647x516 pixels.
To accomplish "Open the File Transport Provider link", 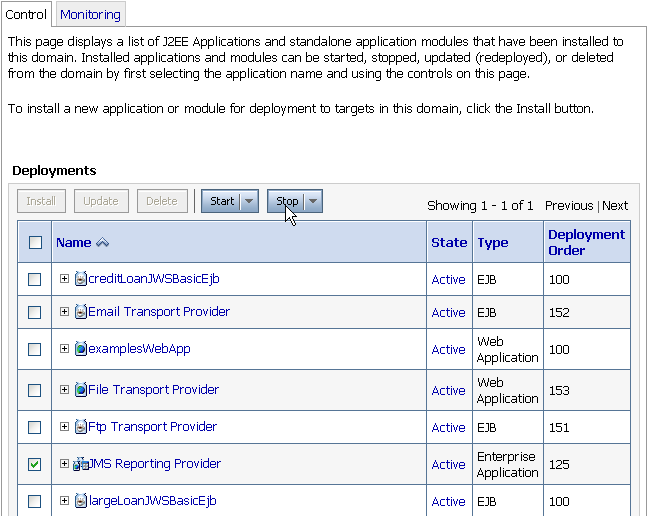I will click(153, 390).
